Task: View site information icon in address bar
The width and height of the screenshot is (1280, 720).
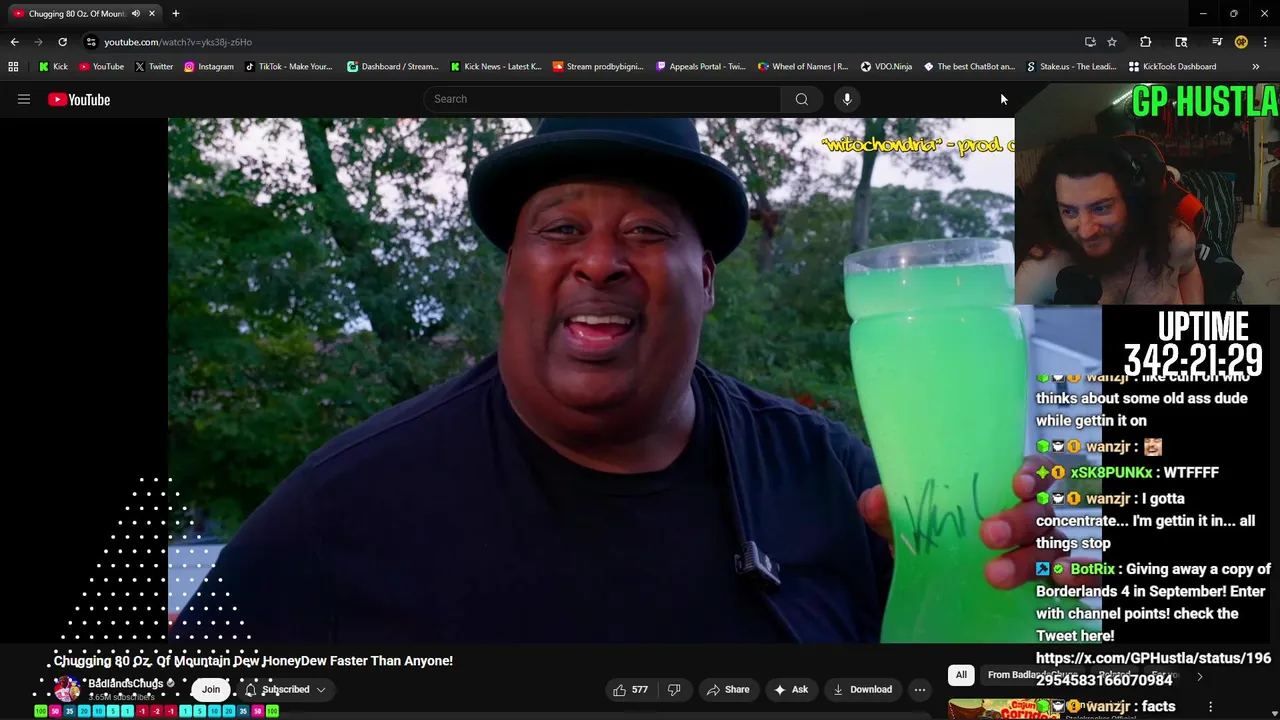Action: (91, 42)
